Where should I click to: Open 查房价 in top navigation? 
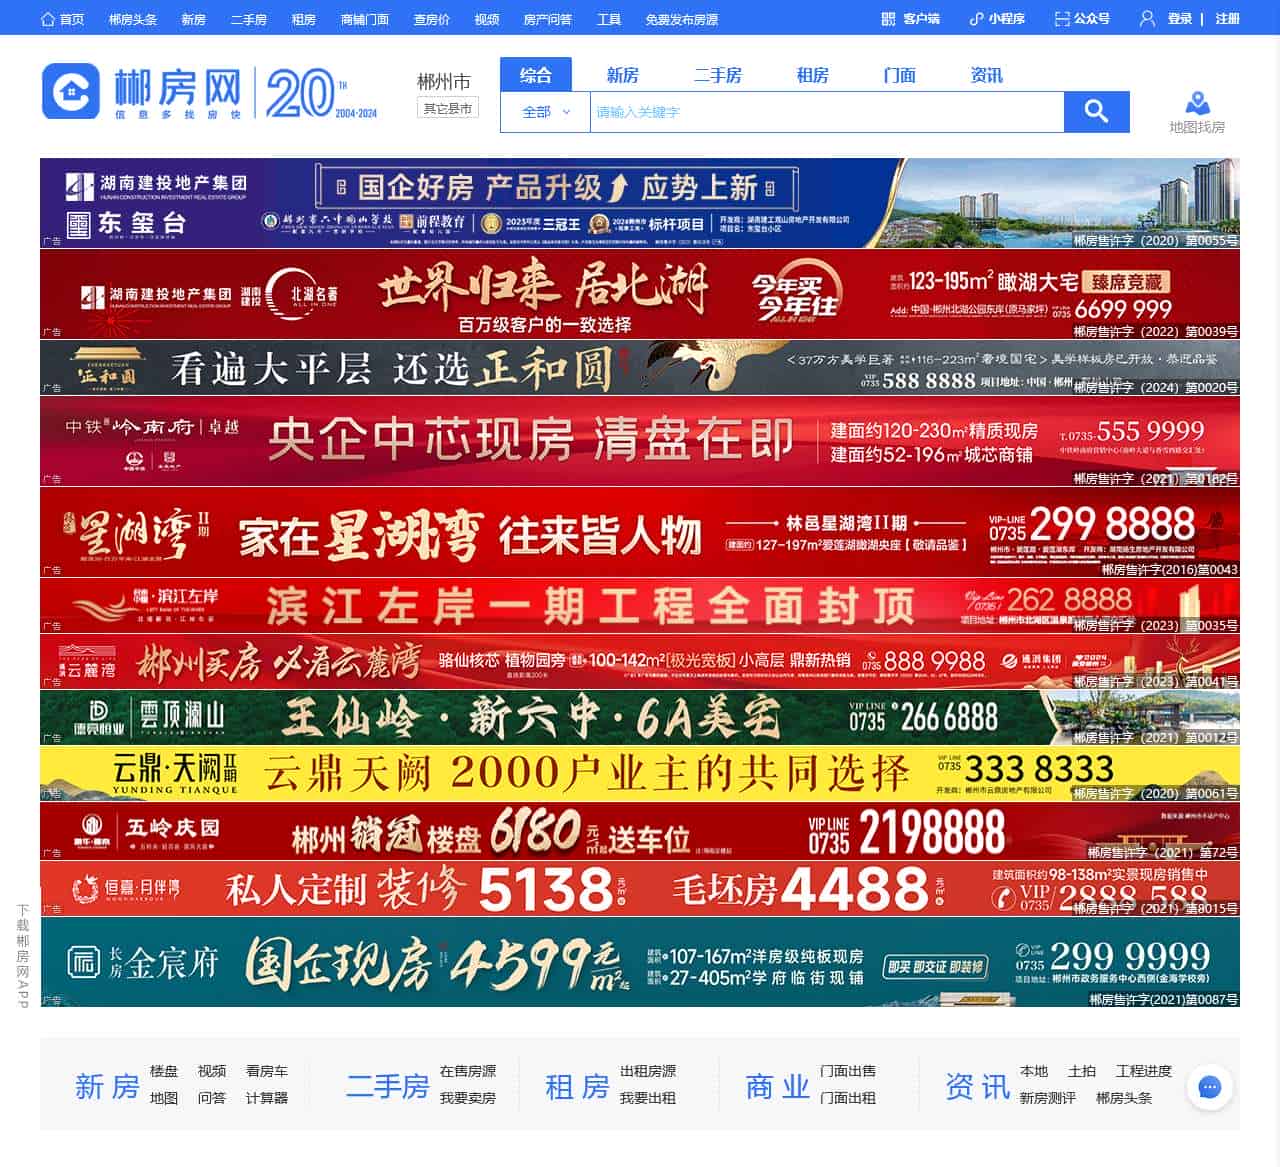[x=432, y=19]
